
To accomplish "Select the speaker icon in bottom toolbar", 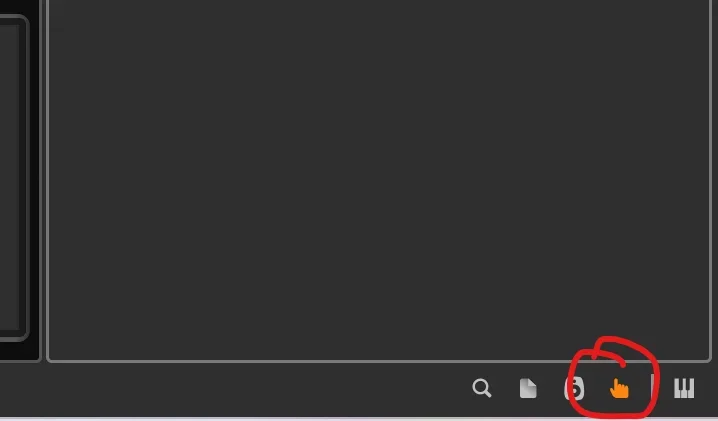I will (575, 388).
